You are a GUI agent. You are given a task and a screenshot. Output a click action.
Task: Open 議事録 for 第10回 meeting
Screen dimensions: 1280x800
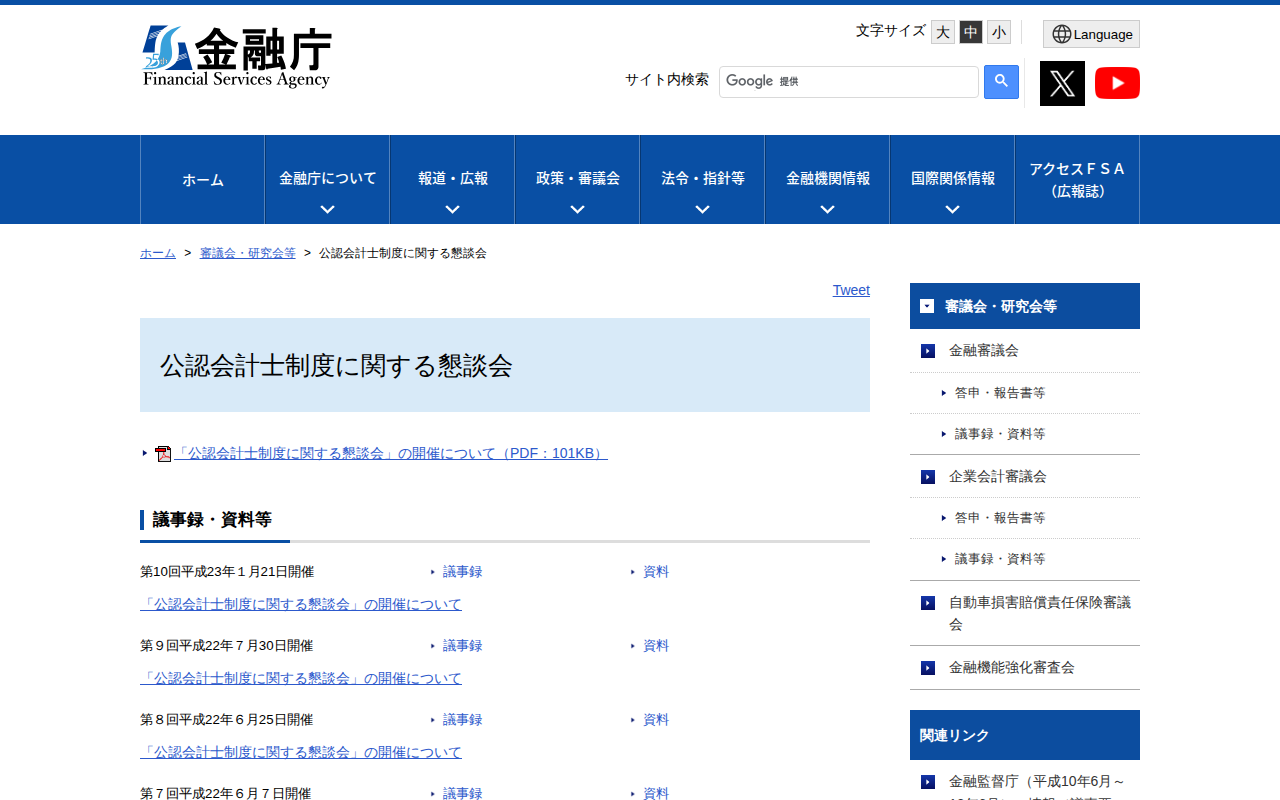[x=462, y=571]
